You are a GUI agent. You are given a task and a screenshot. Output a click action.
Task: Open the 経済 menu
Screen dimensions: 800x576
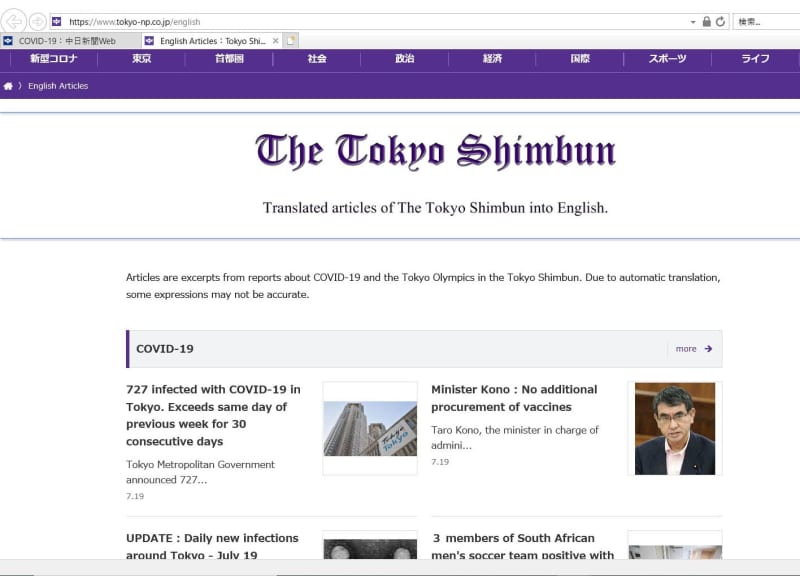tap(492, 59)
